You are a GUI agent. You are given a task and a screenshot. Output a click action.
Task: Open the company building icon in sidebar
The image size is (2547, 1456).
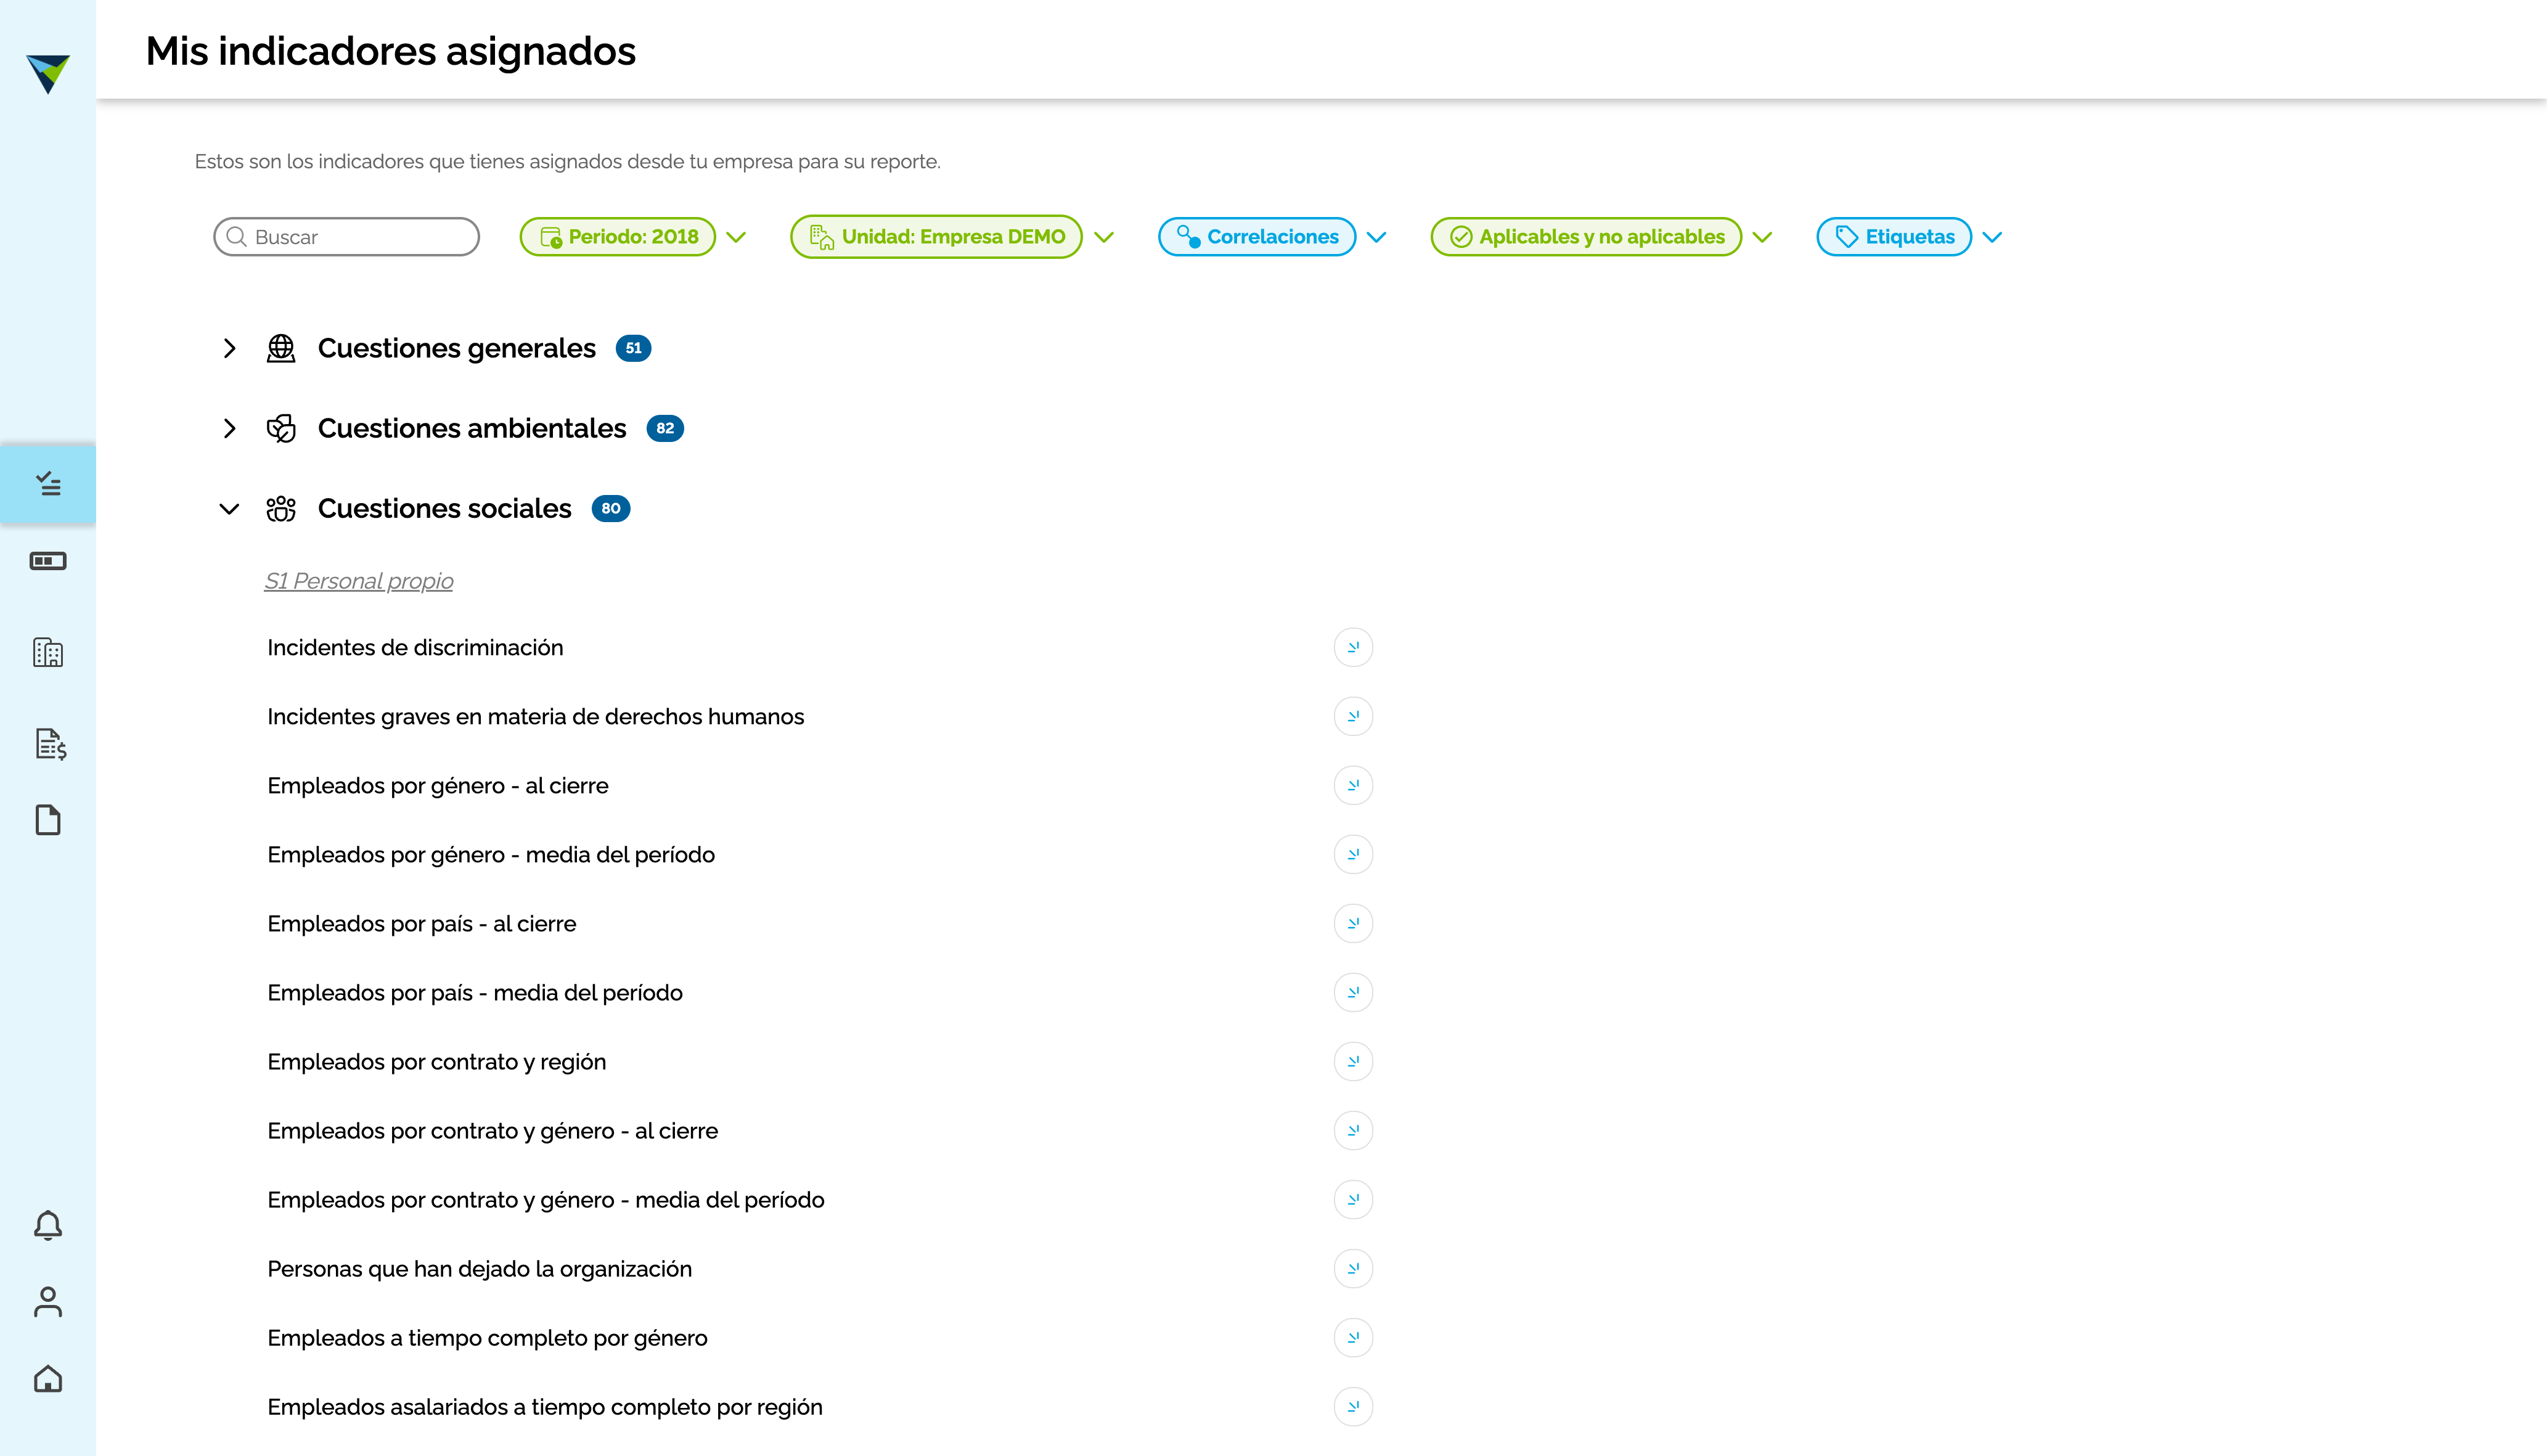pos(48,653)
